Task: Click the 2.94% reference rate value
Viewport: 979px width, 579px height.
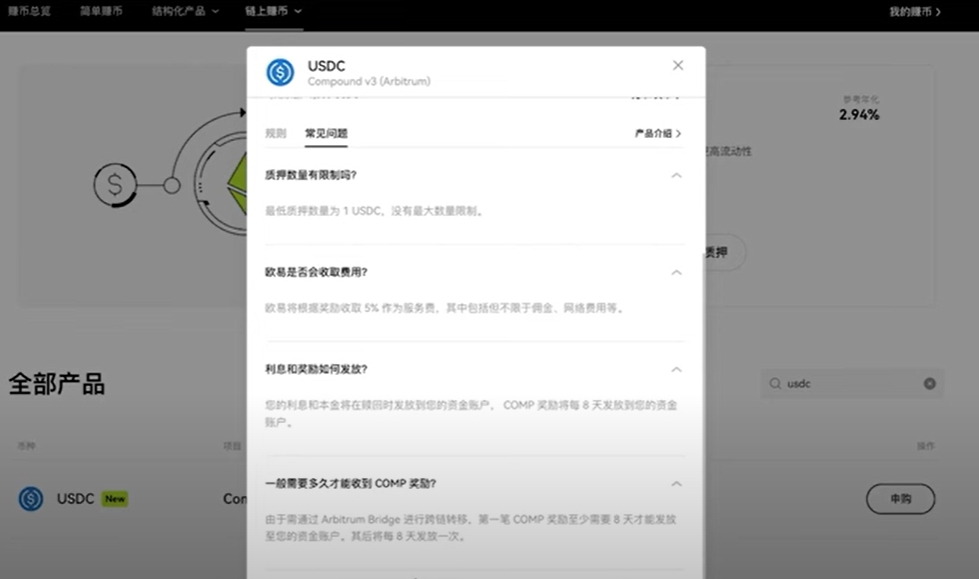Action: click(859, 115)
